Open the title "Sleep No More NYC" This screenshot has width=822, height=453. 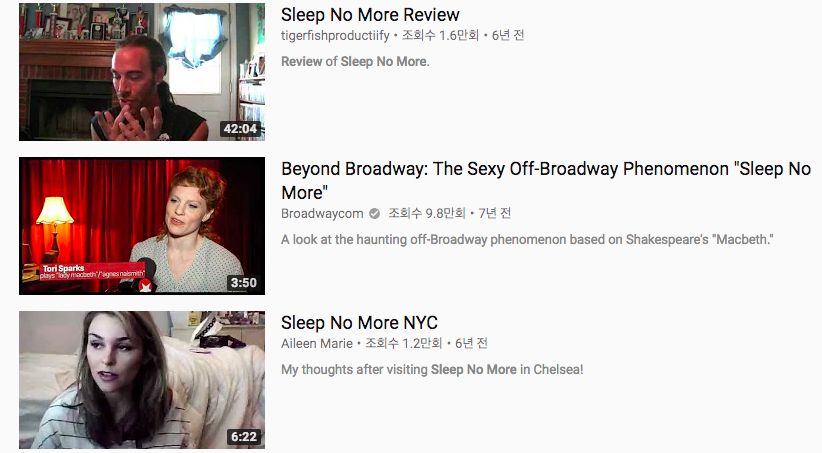(359, 322)
